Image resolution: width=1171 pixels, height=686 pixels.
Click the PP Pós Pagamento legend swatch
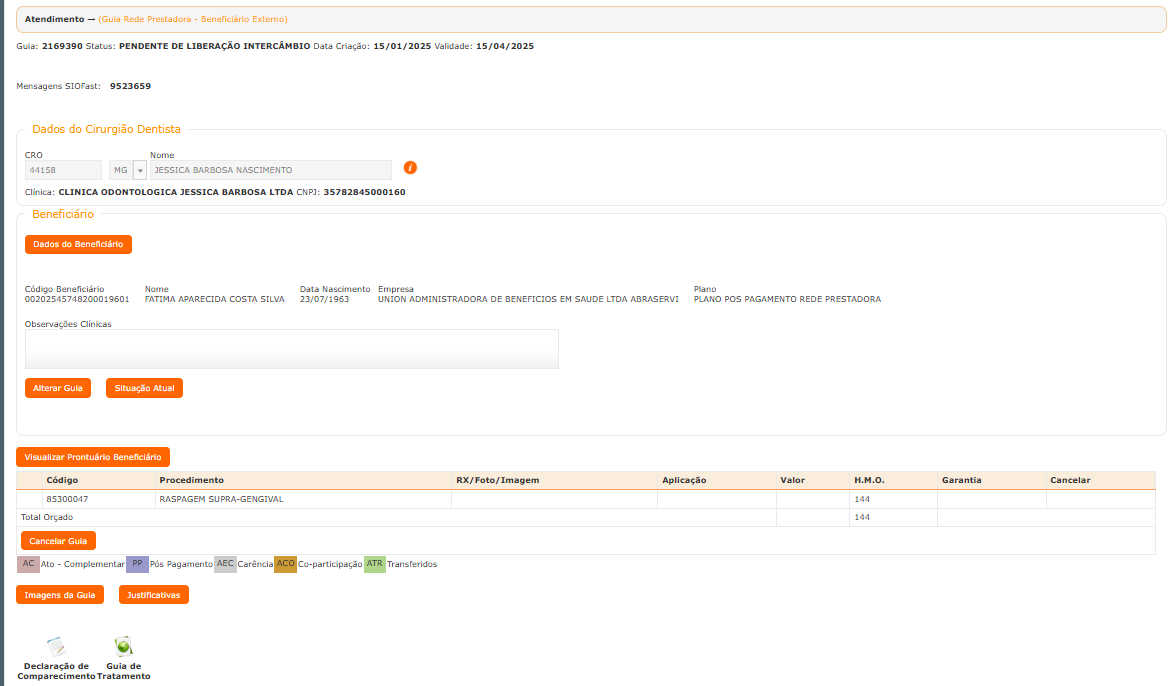tap(137, 564)
